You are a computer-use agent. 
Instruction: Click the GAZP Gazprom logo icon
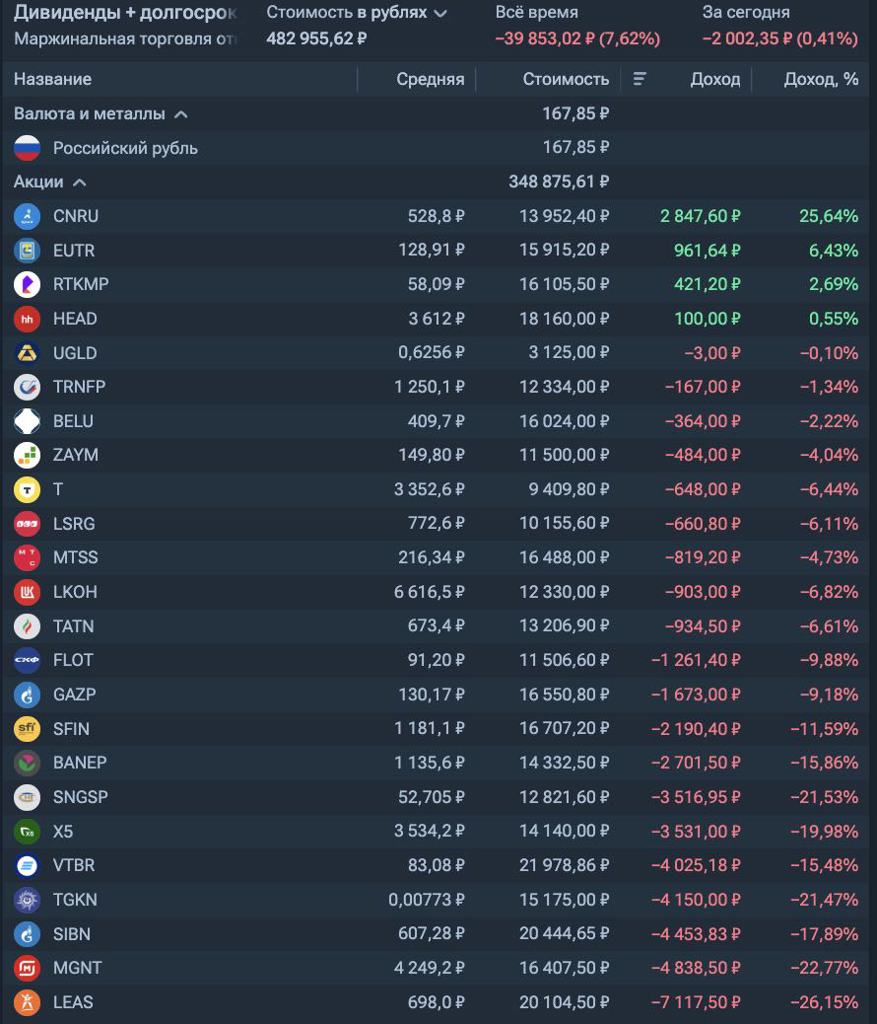tap(27, 694)
